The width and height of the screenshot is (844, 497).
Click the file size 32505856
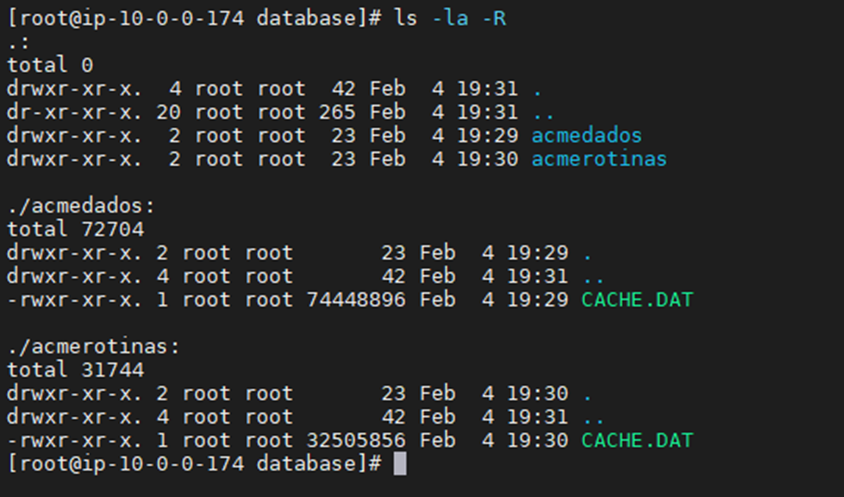click(x=355, y=440)
